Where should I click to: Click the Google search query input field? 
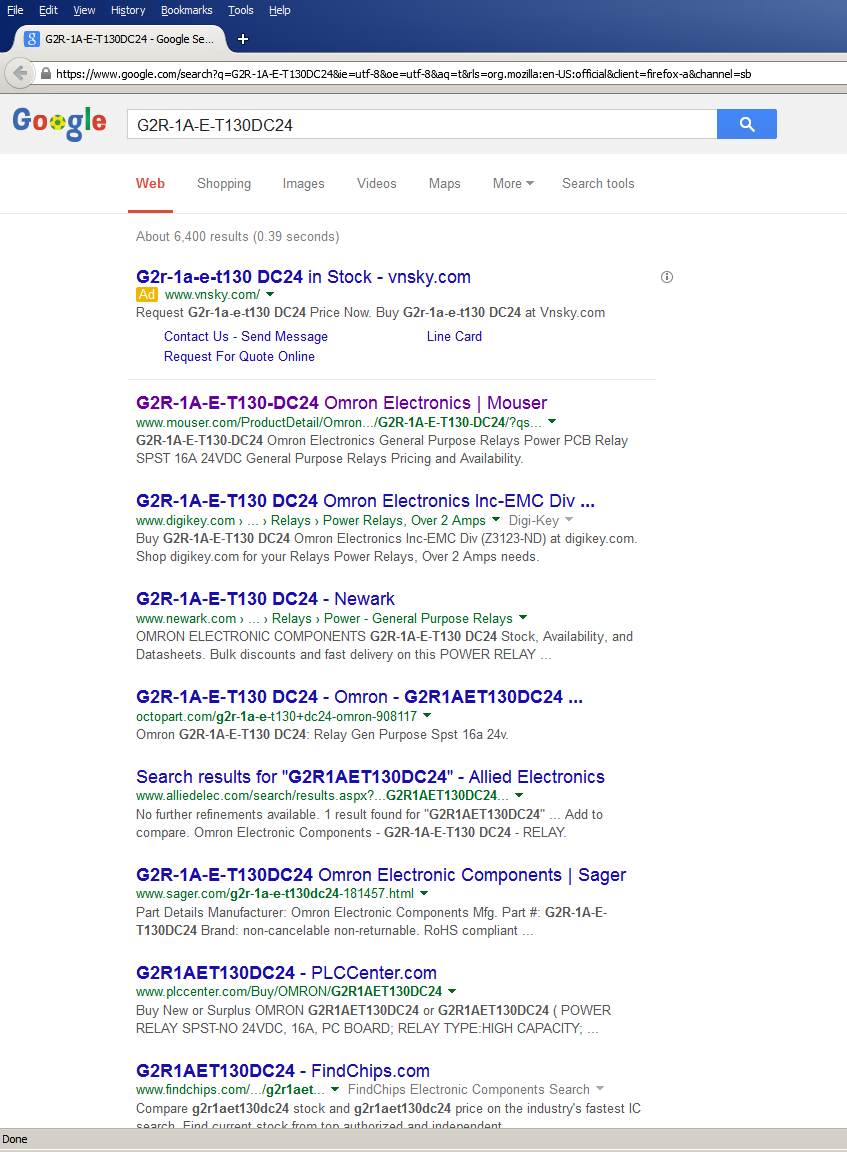422,124
